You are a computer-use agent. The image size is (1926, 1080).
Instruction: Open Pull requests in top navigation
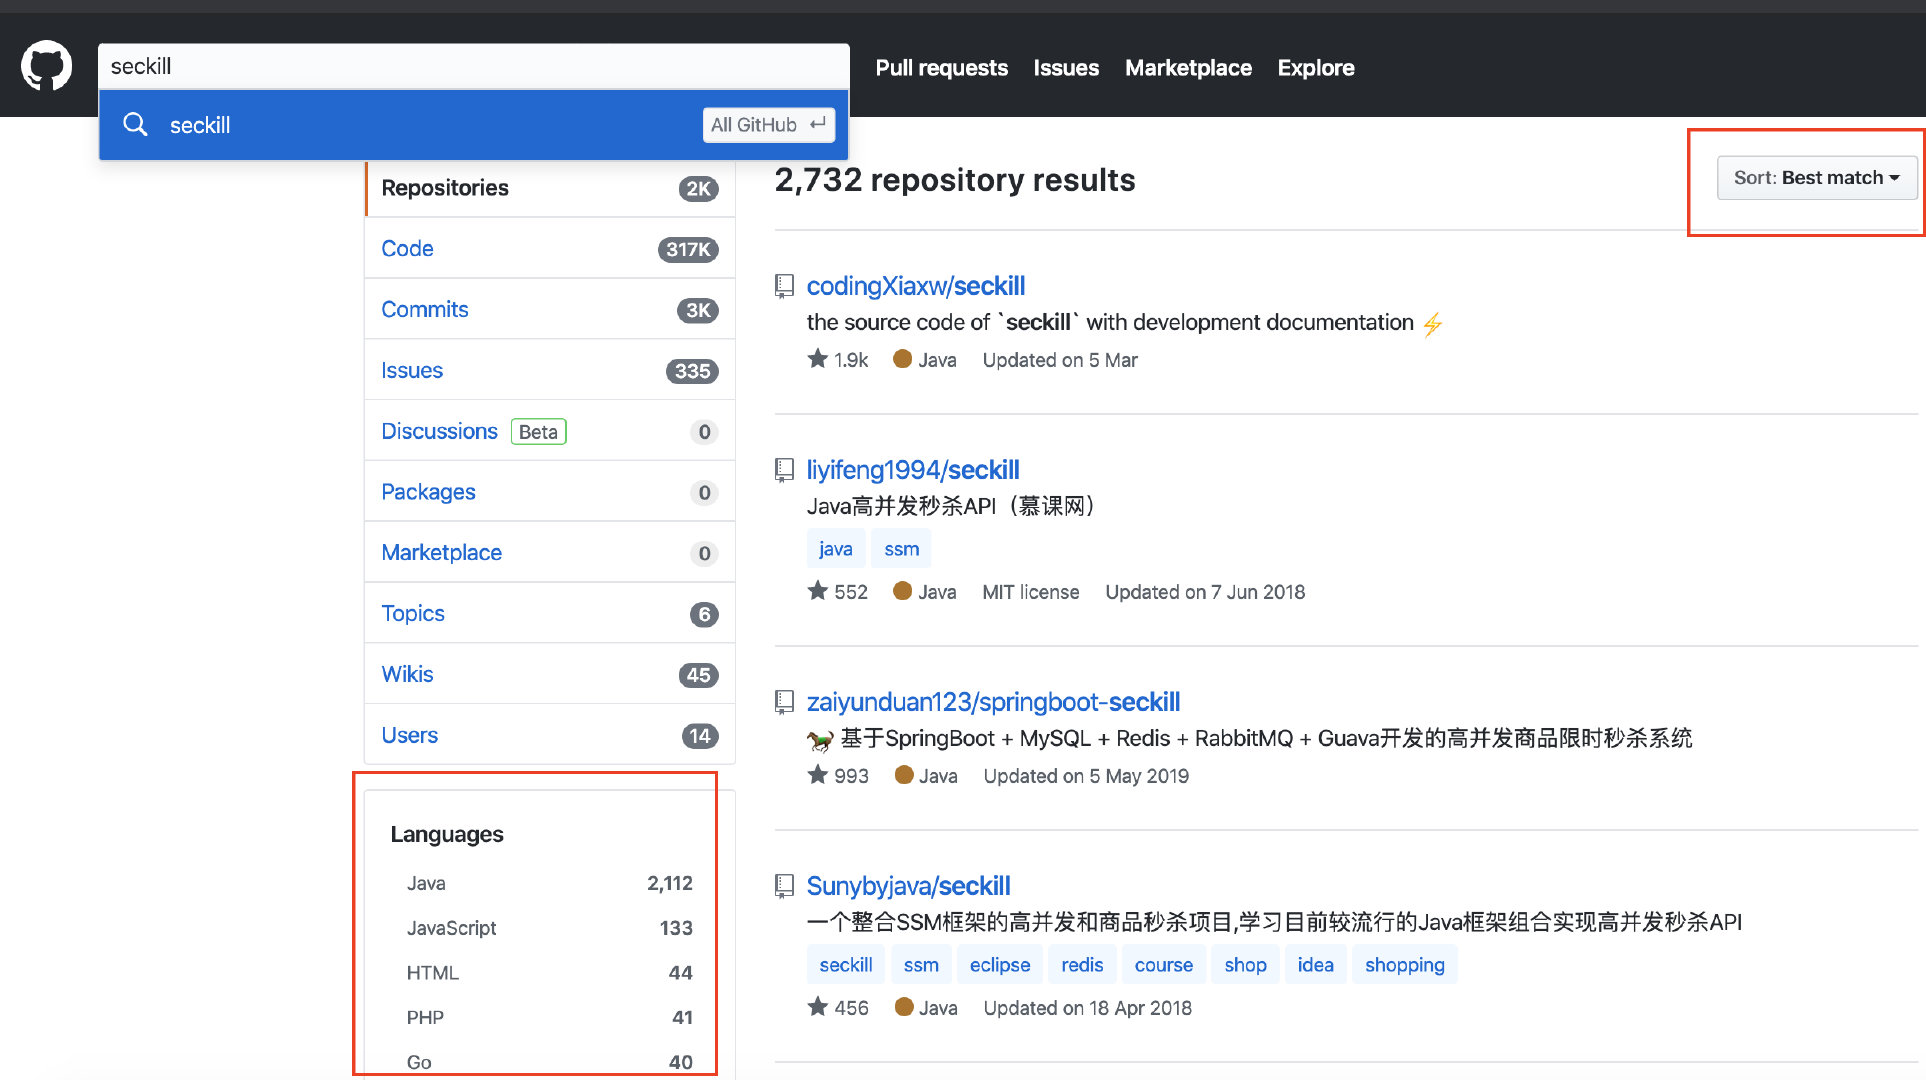pos(942,68)
